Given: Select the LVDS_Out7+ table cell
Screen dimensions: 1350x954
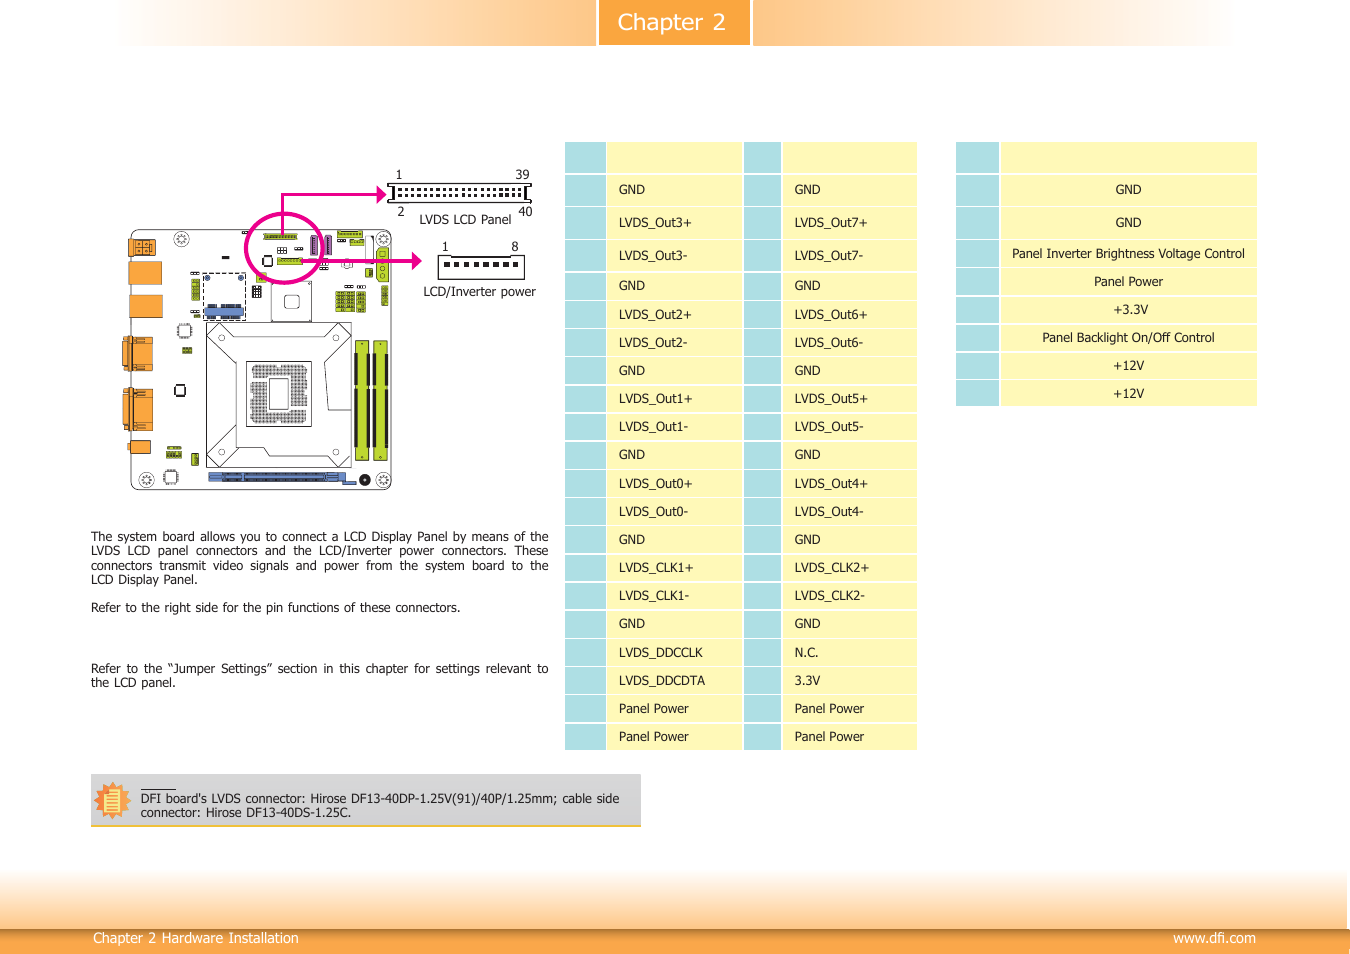Looking at the screenshot, I should [849, 223].
